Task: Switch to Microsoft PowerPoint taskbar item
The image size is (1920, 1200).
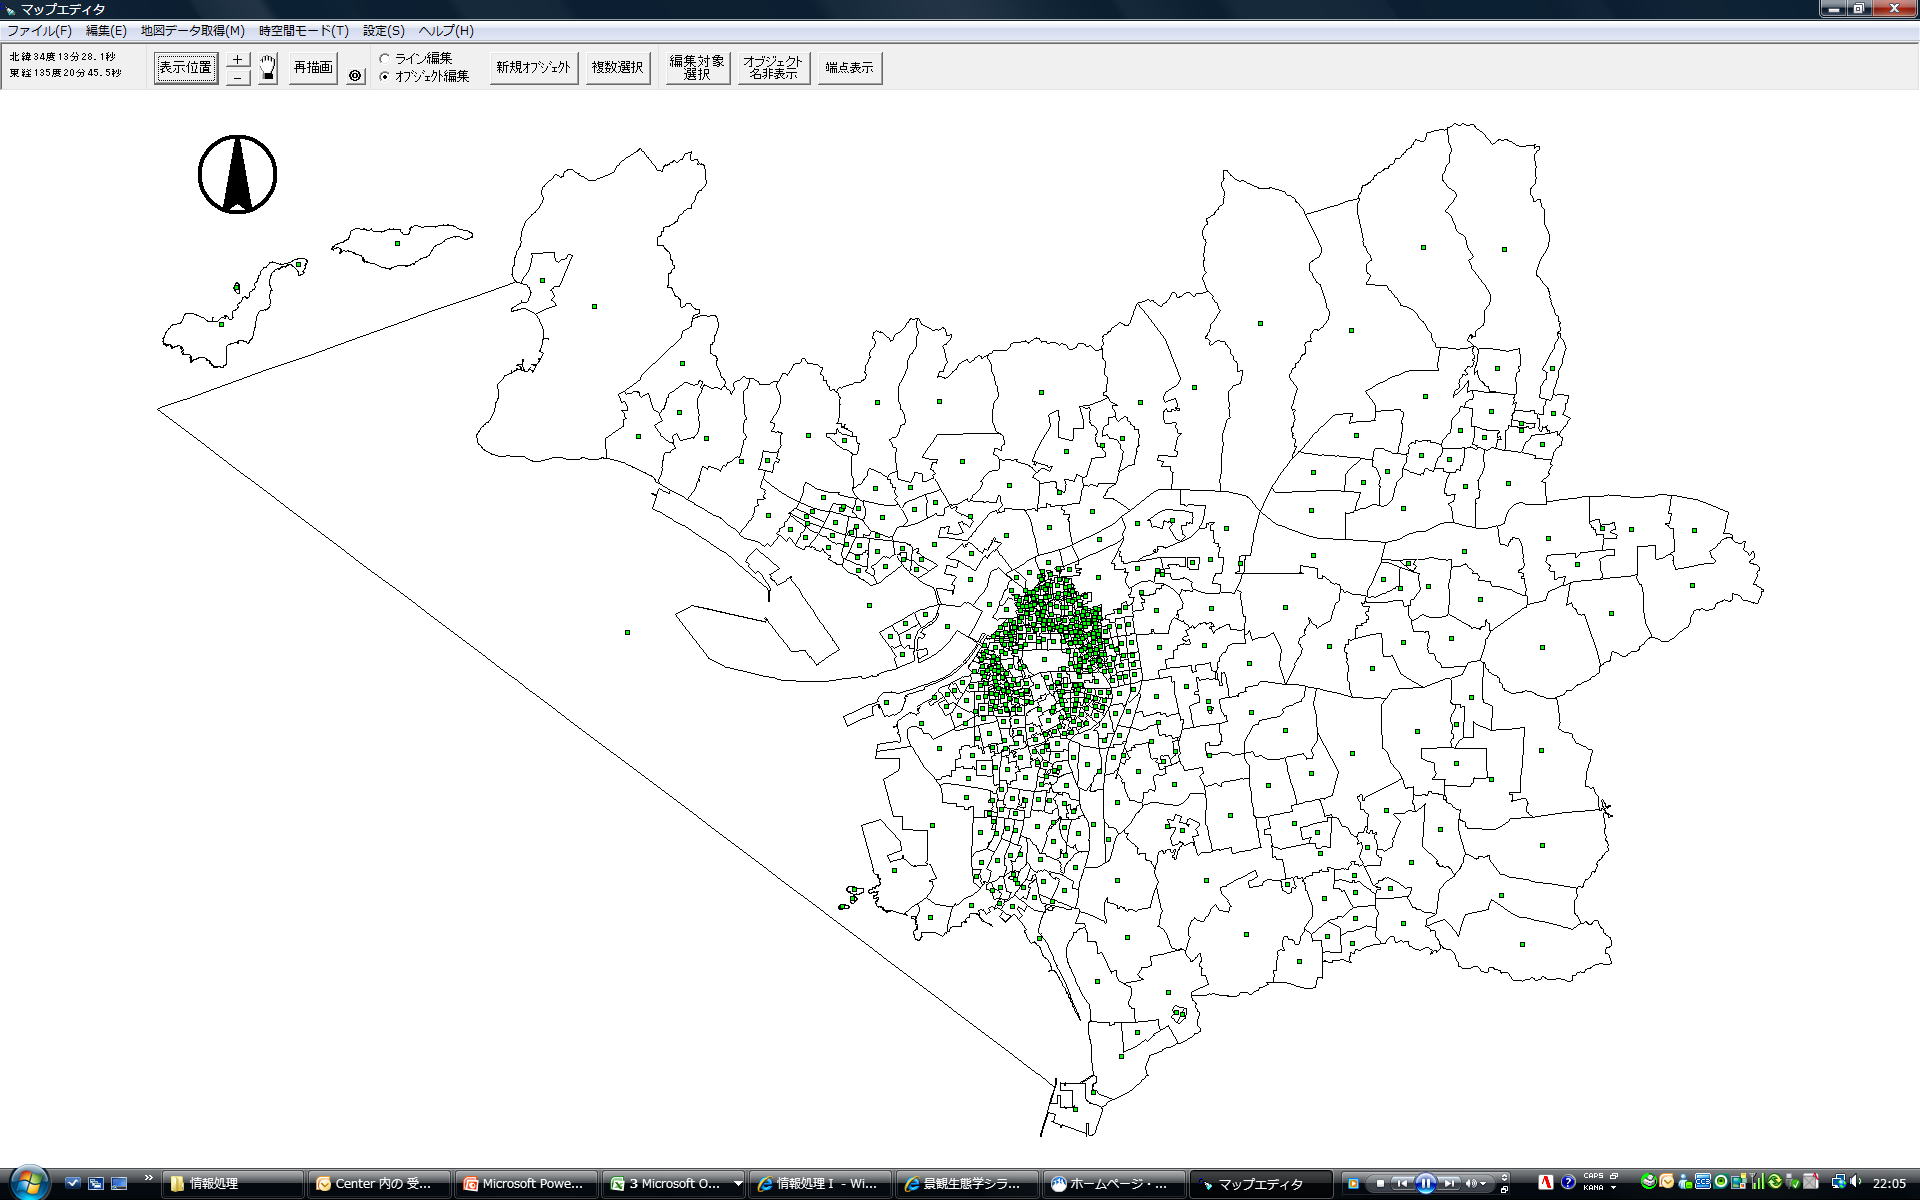Action: (x=526, y=1183)
